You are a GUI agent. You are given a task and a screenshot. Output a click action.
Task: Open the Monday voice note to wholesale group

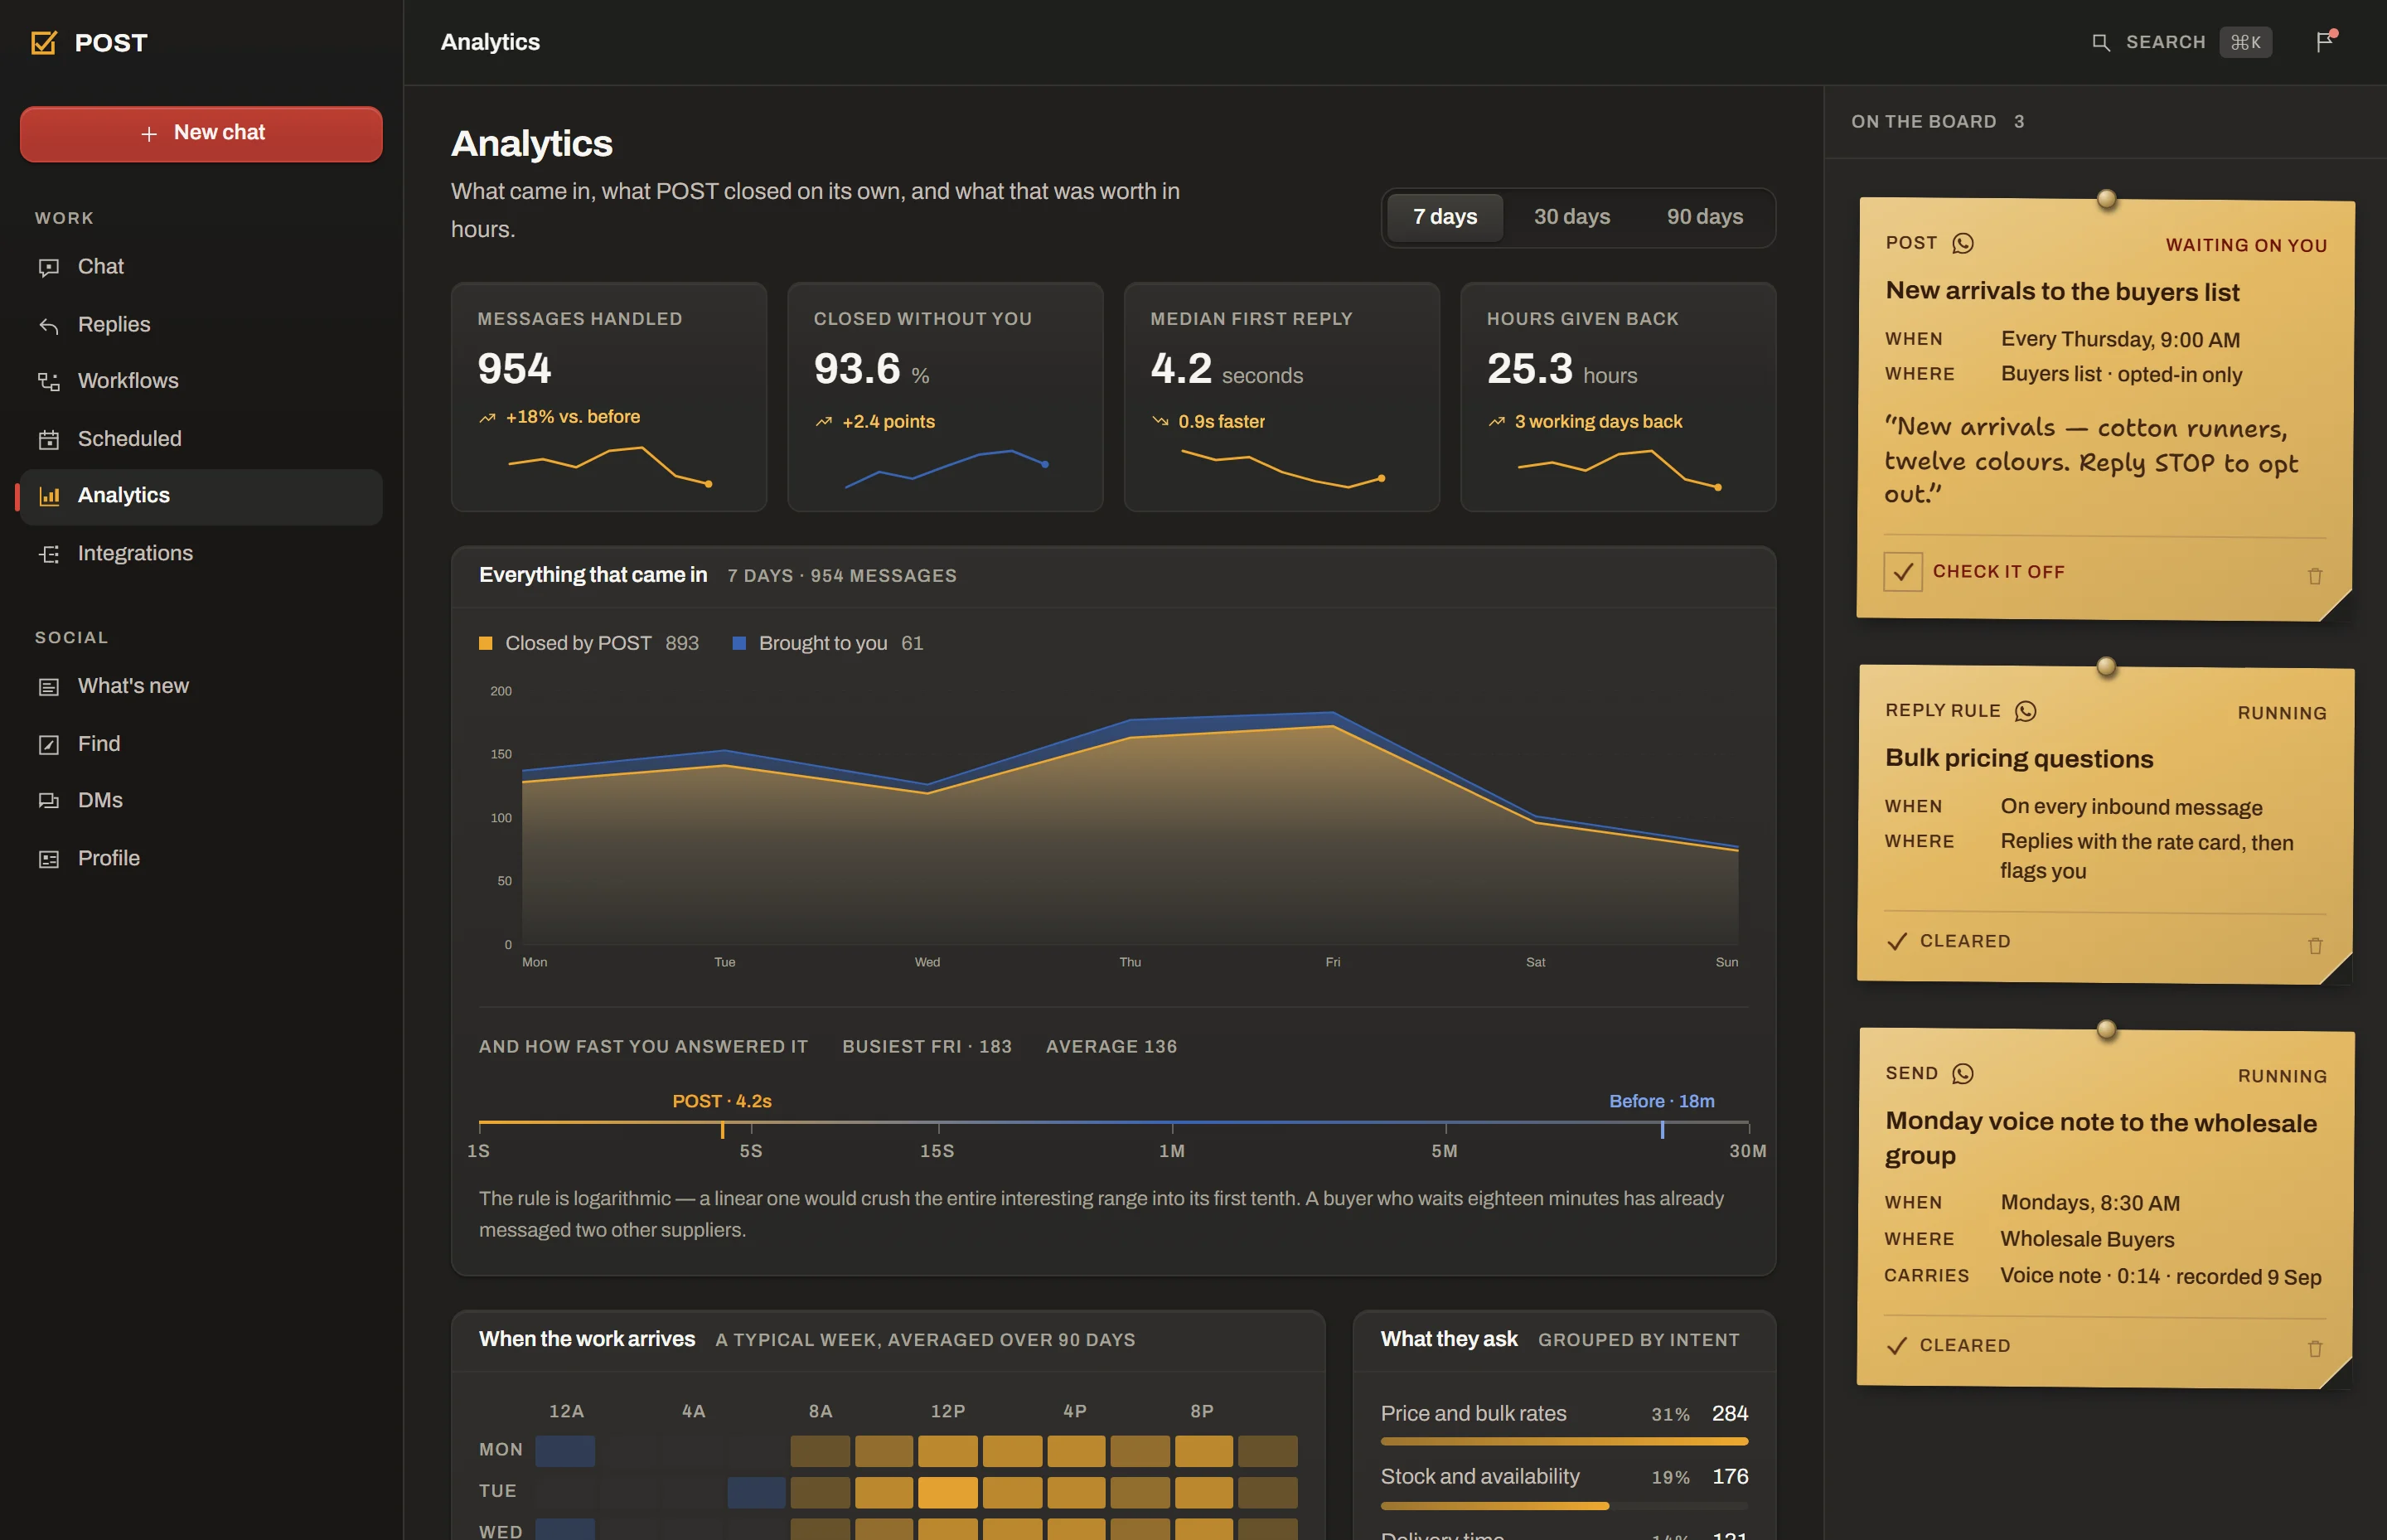pyautogui.click(x=2100, y=1138)
